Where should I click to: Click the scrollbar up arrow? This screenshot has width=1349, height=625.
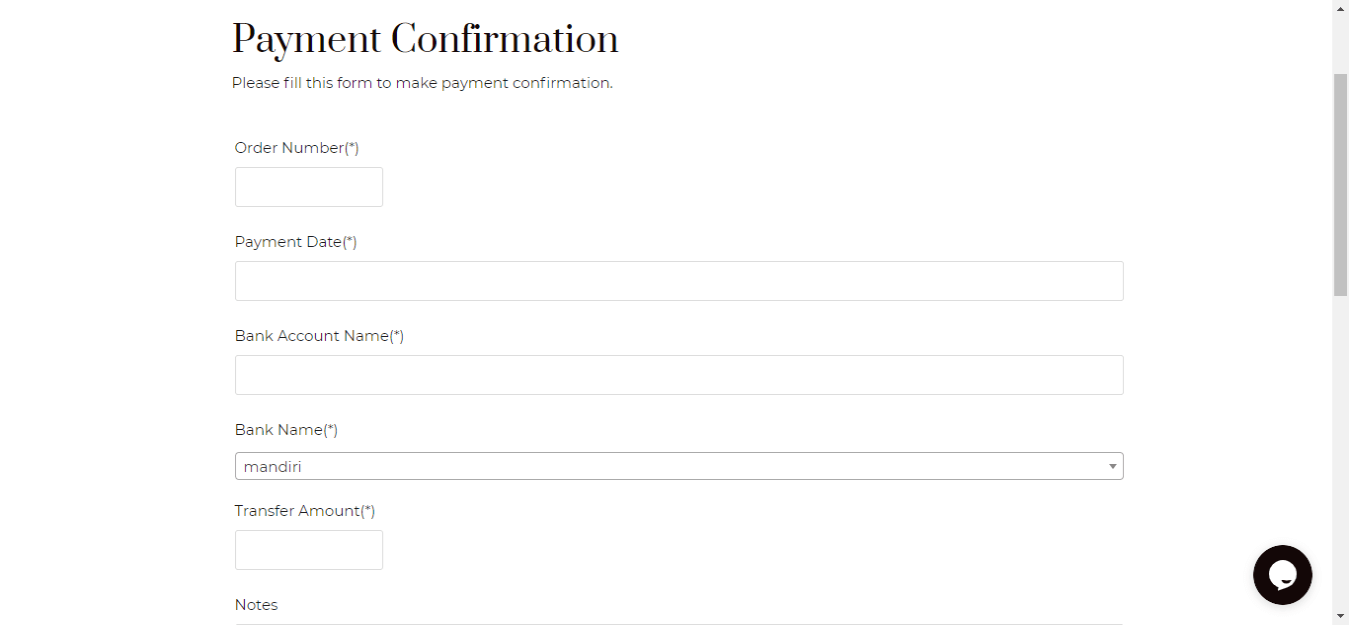(x=1340, y=9)
